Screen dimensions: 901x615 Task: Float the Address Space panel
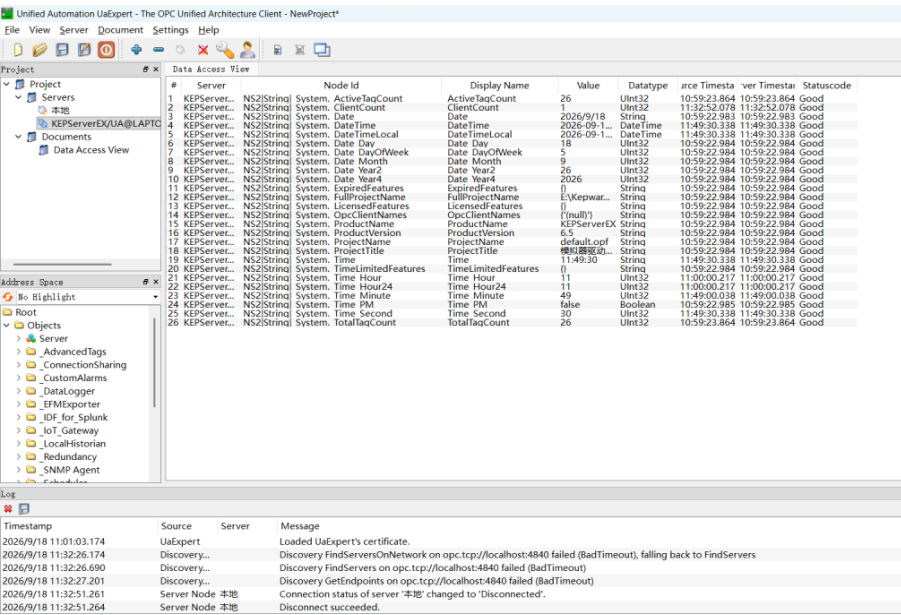(146, 282)
